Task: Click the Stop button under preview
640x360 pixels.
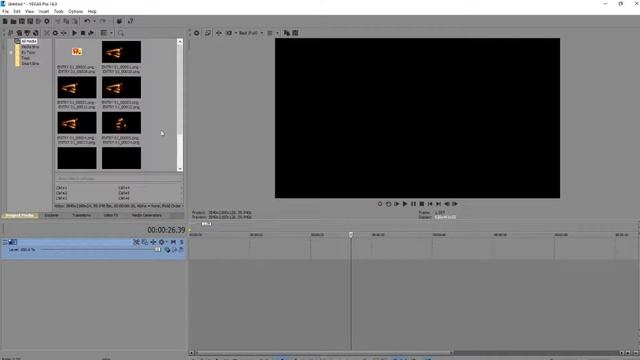Action: pyautogui.click(x=422, y=204)
